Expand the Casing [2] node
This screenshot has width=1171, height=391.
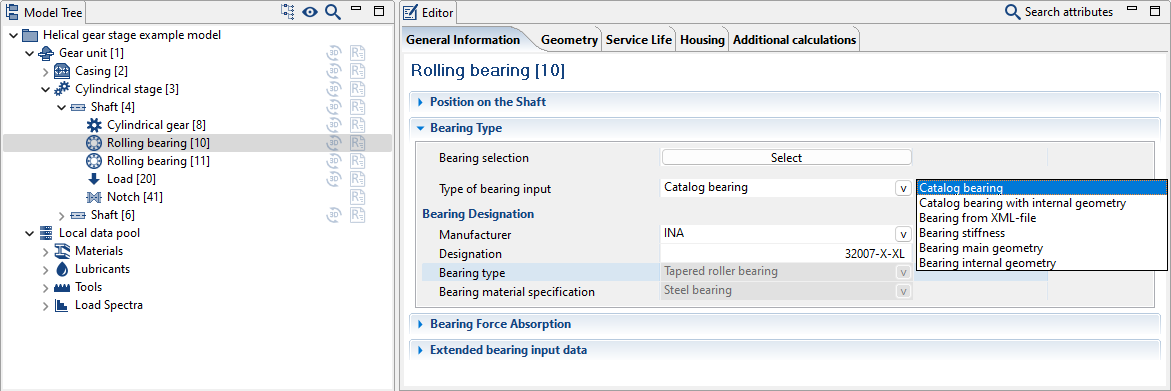pos(46,72)
